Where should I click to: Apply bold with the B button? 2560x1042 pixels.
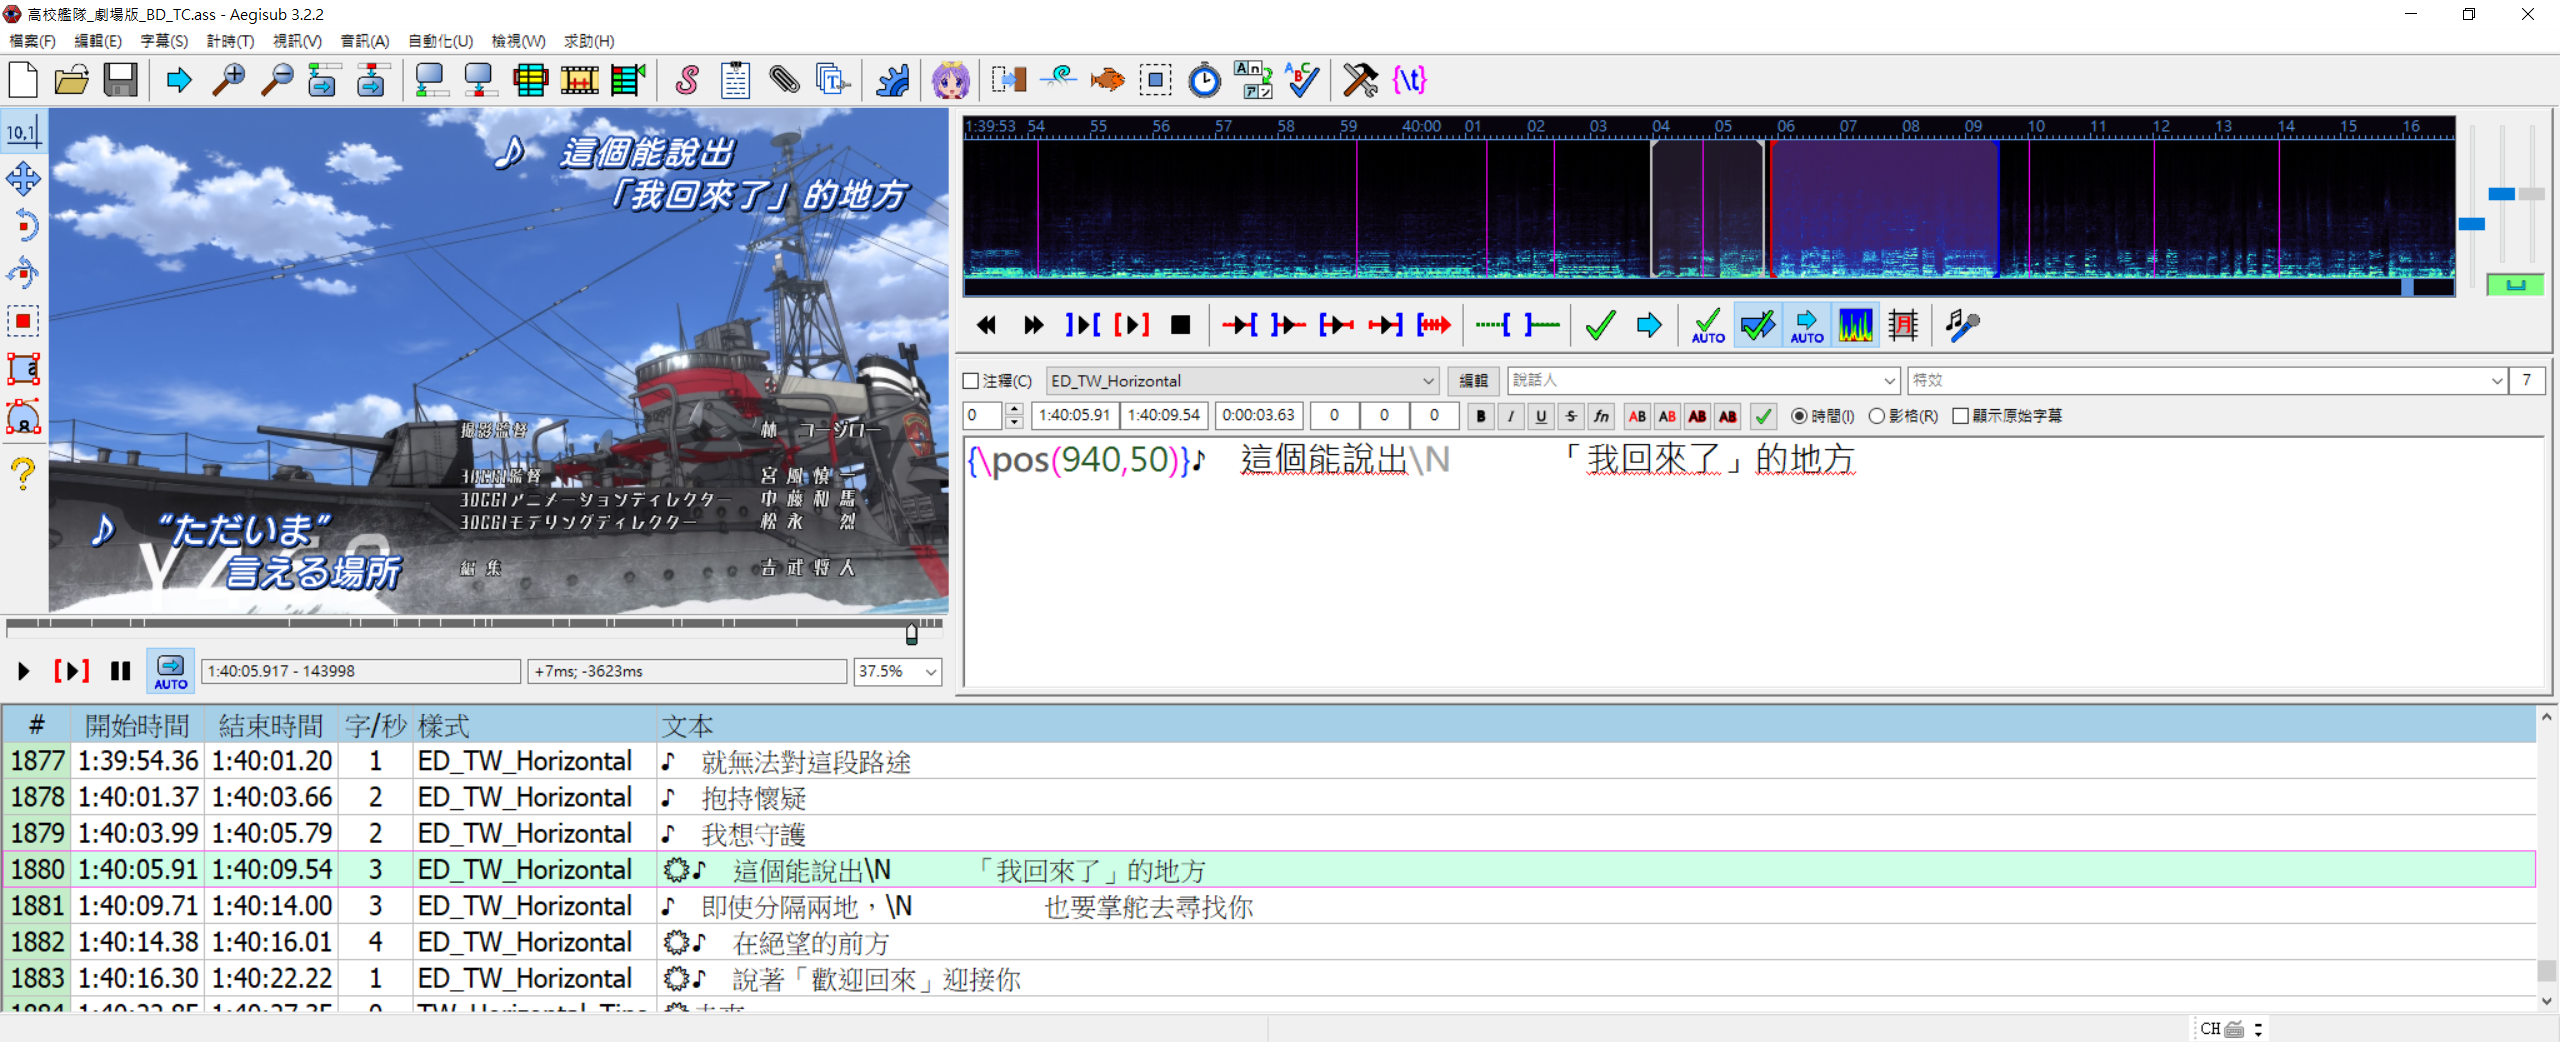[1481, 416]
